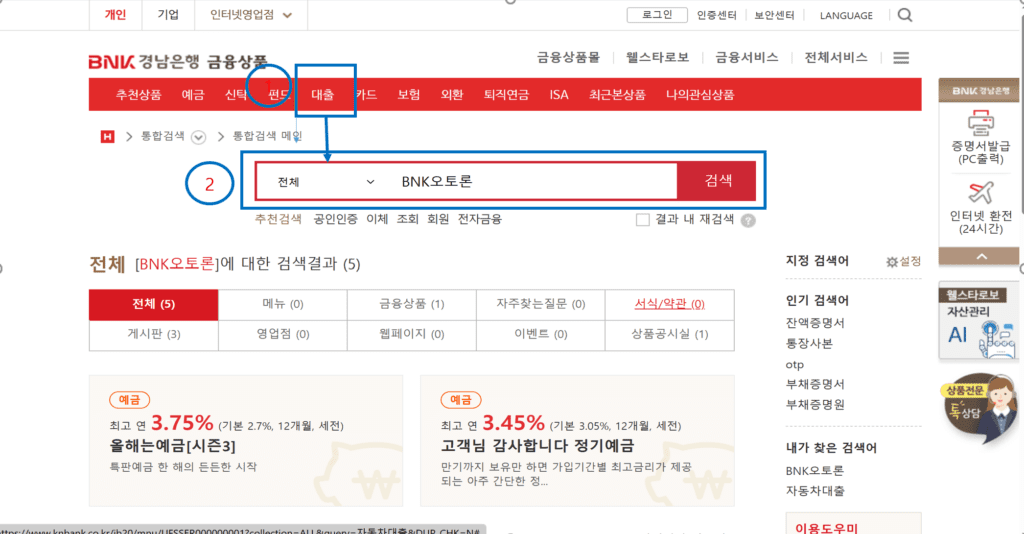Open the ISA menu
This screenshot has width=1024, height=534.
559,95
